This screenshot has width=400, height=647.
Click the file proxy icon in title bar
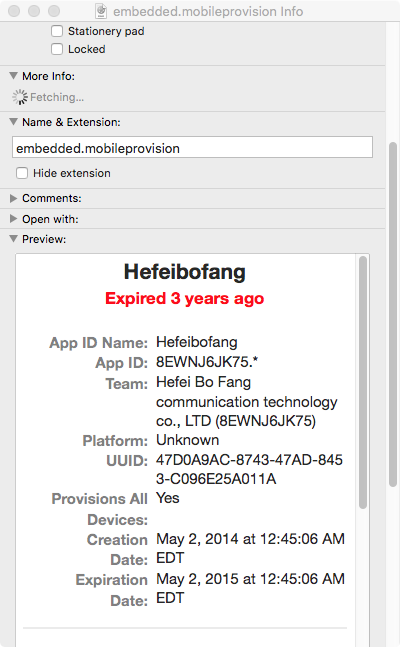tap(101, 11)
